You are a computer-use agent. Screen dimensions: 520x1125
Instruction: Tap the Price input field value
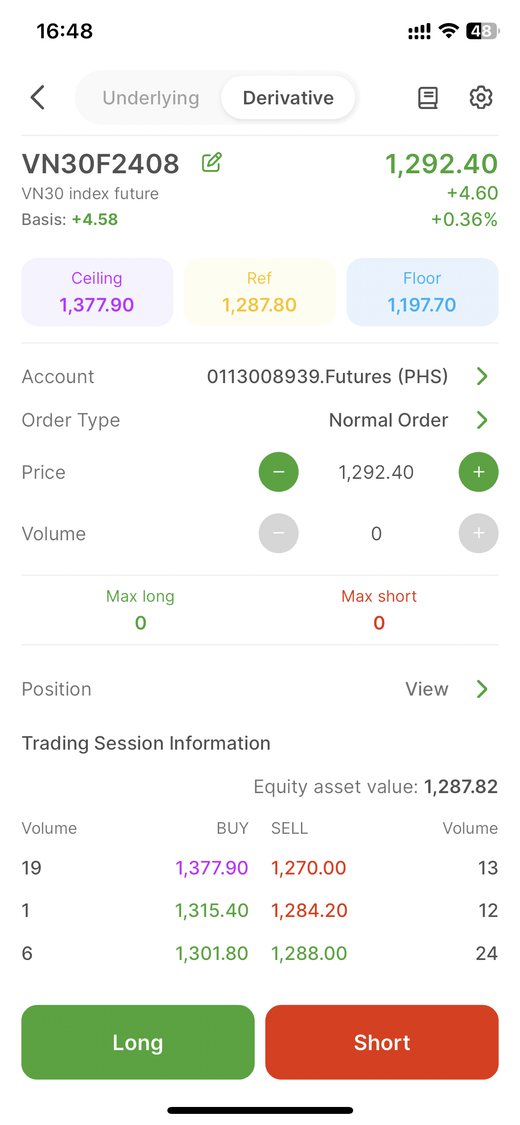(x=377, y=473)
